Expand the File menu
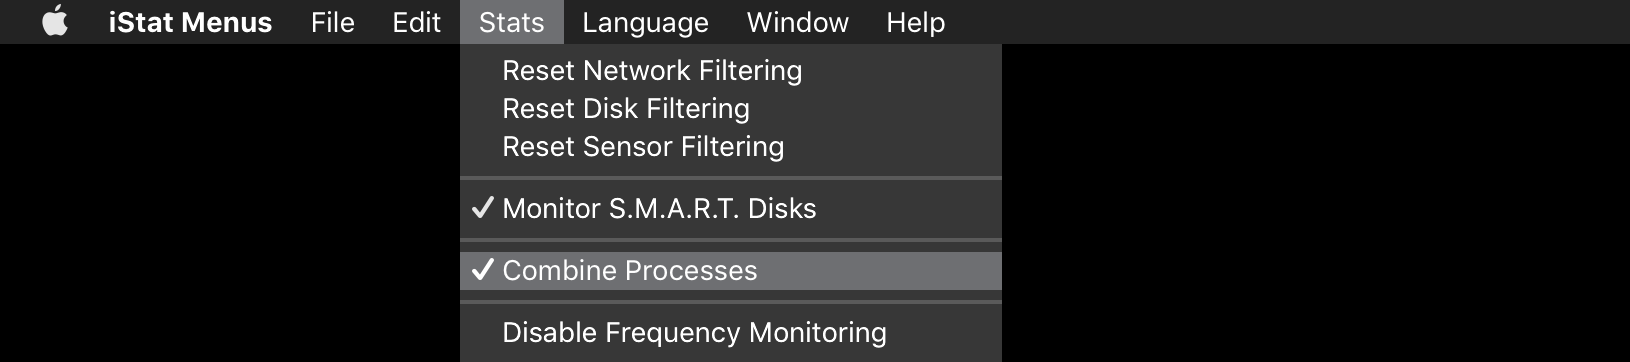The height and width of the screenshot is (362, 1630). click(332, 22)
